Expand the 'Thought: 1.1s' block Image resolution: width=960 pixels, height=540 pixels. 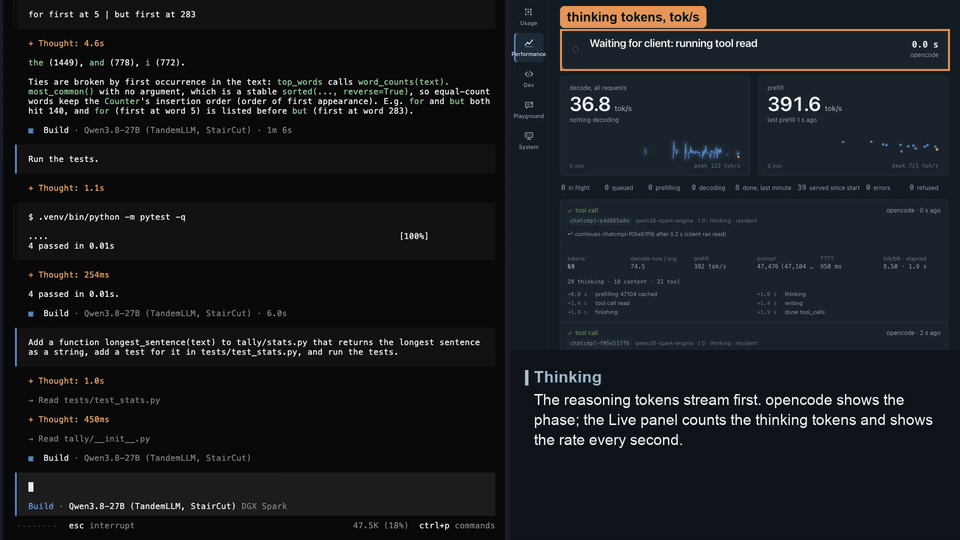pos(66,188)
